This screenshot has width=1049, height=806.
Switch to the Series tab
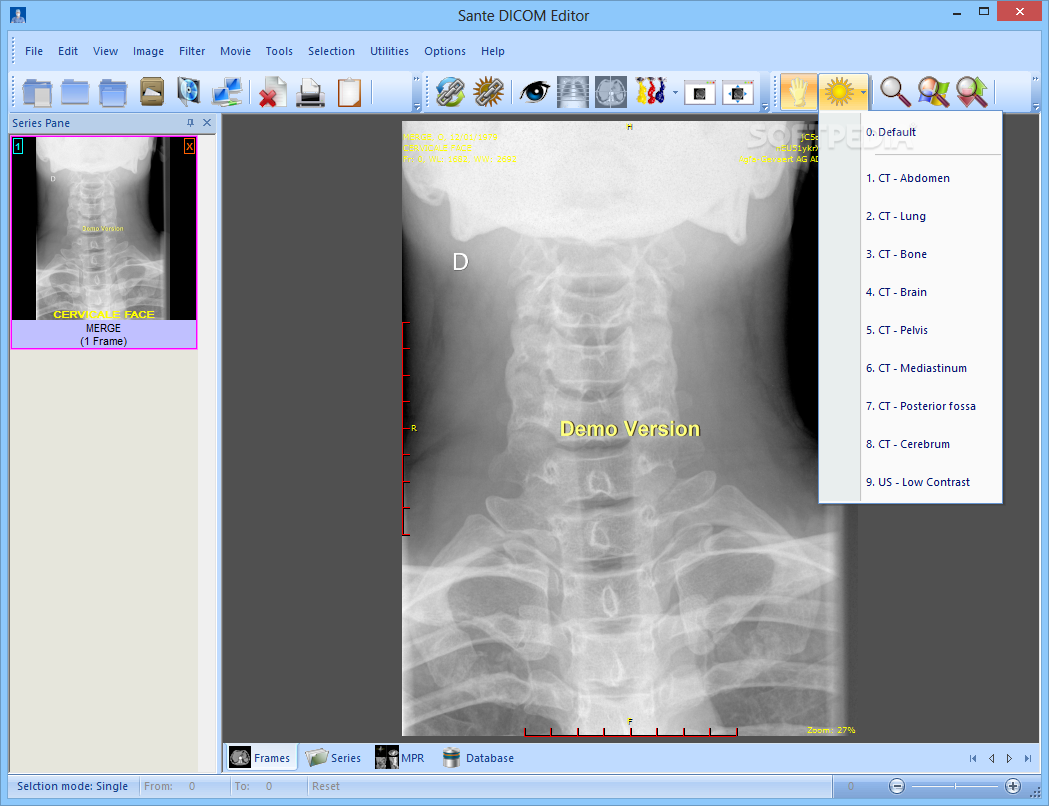click(333, 758)
